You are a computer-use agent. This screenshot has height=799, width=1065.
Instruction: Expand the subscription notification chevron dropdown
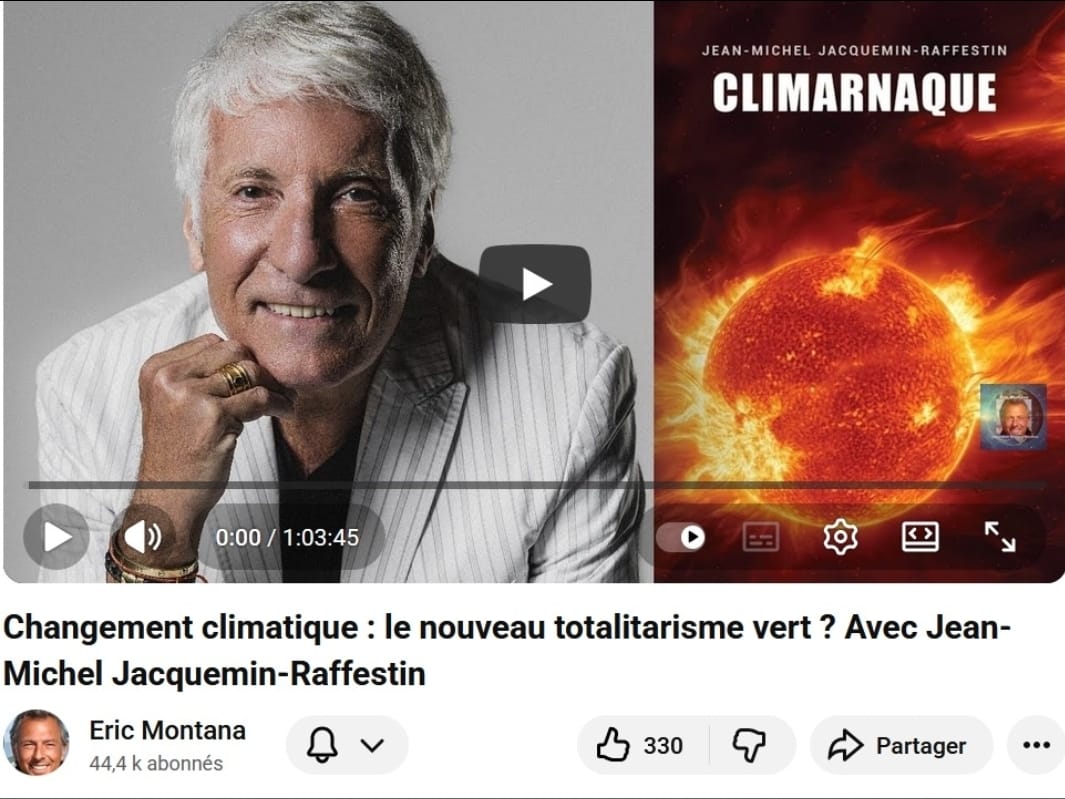[x=372, y=745]
